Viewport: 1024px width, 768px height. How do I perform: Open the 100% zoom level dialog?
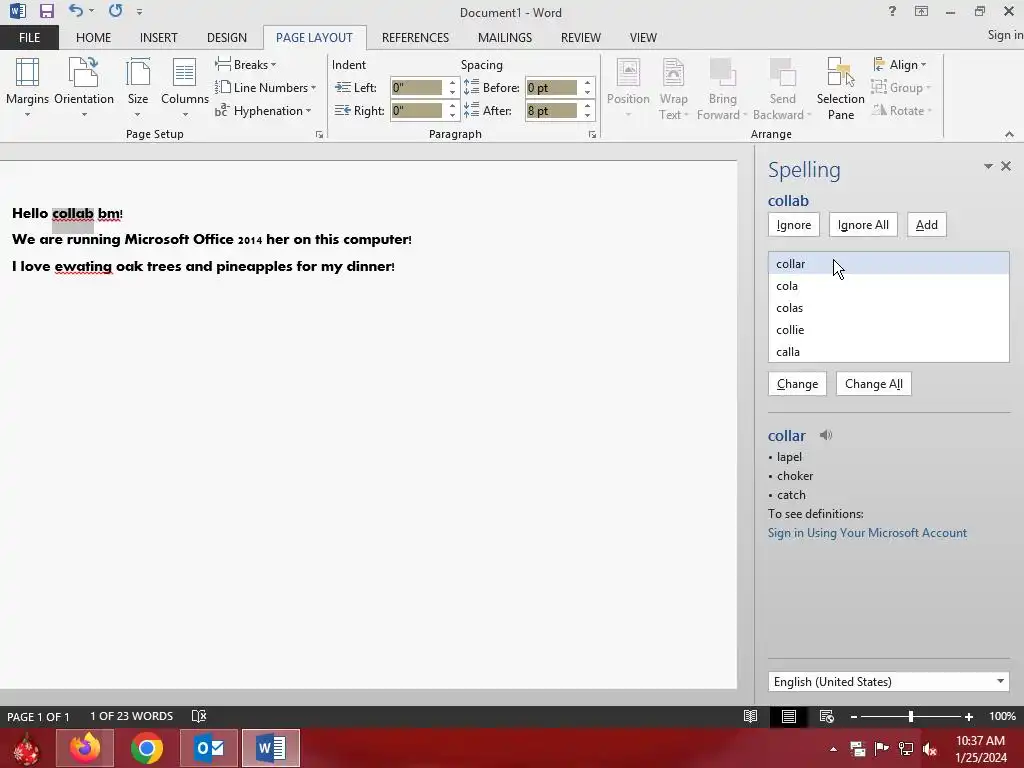click(x=1002, y=716)
